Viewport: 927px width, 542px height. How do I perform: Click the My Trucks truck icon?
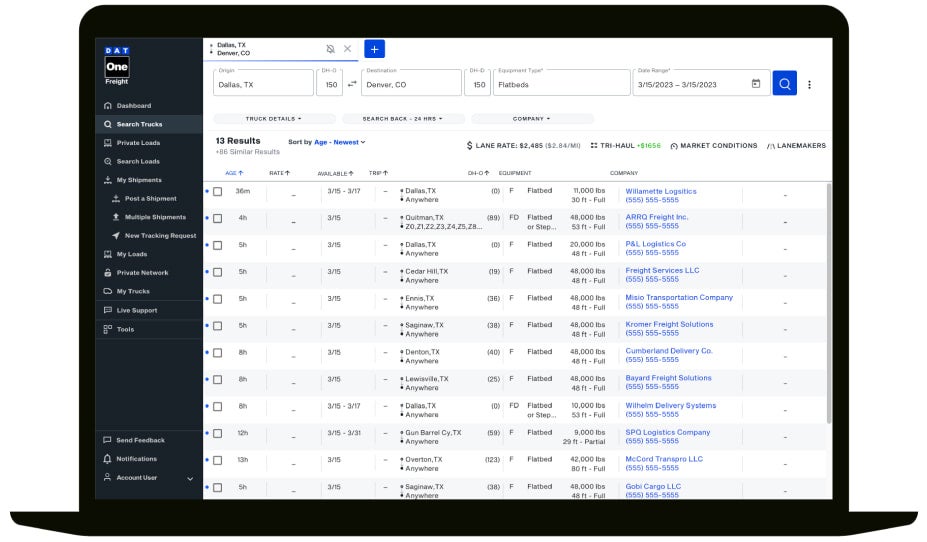pos(108,291)
